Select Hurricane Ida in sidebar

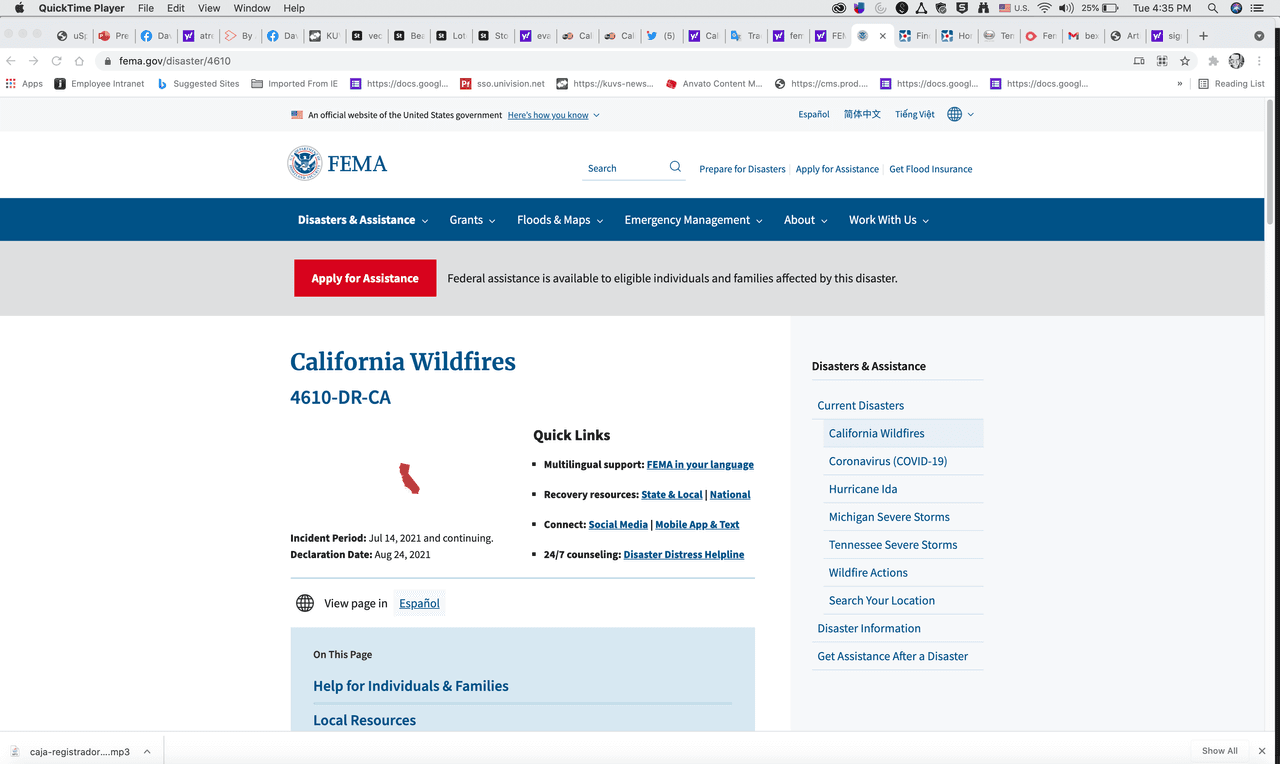[x=862, y=489]
